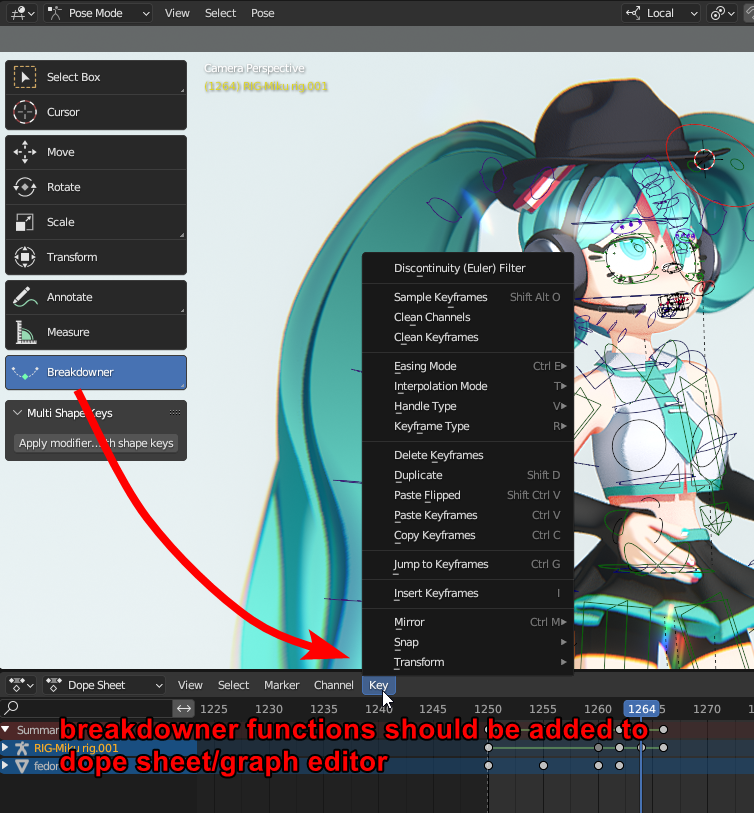Click the search magnifier icon
This screenshot has height=813, width=754.
click(x=11, y=707)
